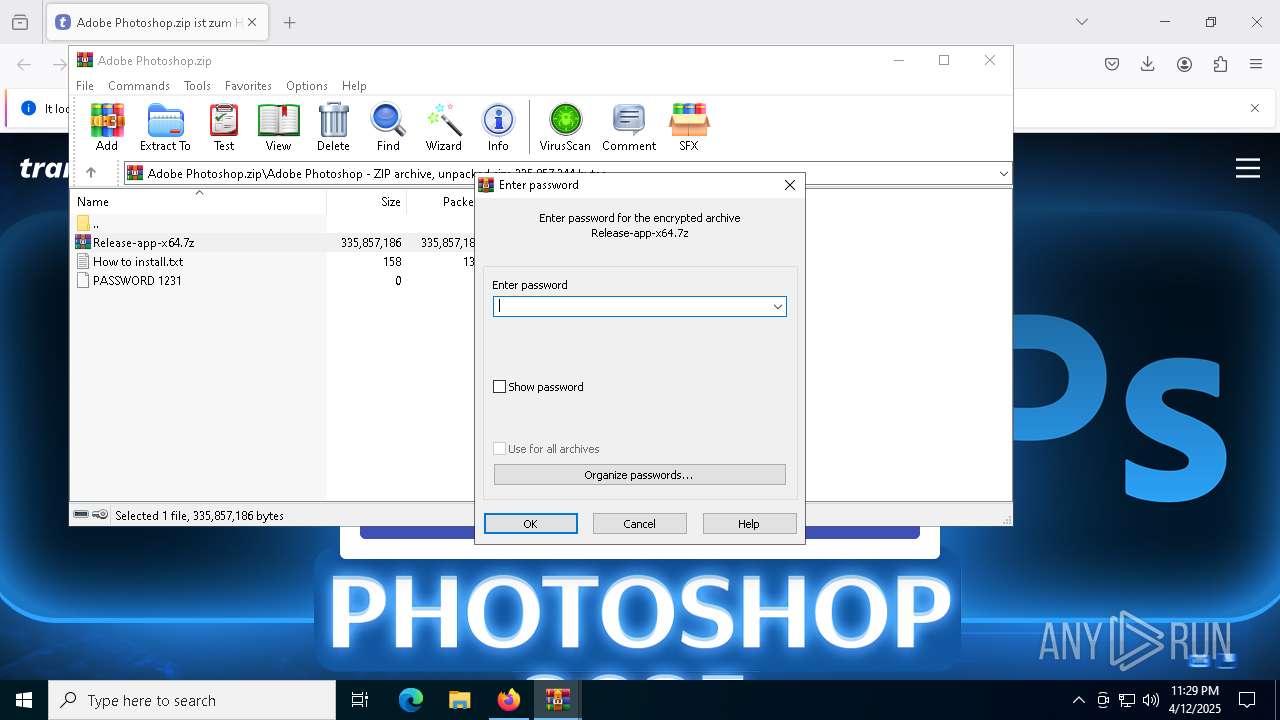Cancel the password dialog

click(x=639, y=524)
